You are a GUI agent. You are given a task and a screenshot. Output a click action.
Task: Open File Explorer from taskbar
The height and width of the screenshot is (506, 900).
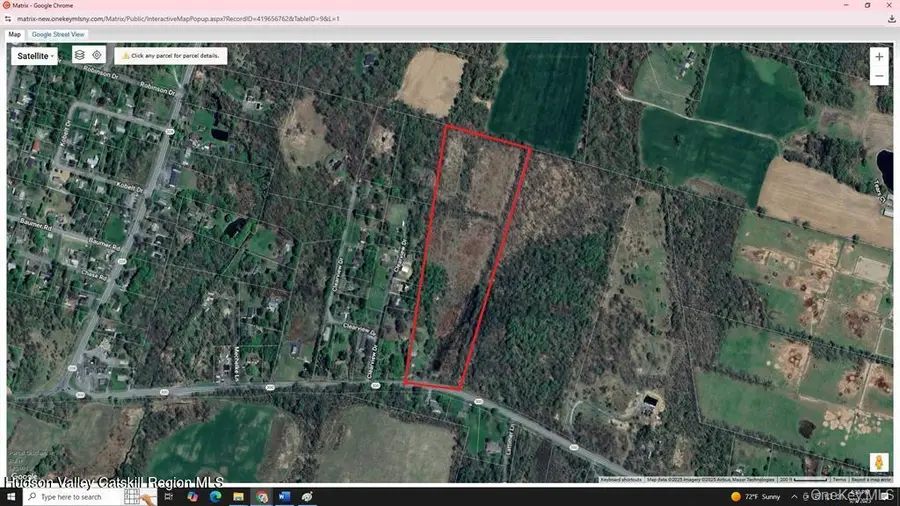coord(238,497)
